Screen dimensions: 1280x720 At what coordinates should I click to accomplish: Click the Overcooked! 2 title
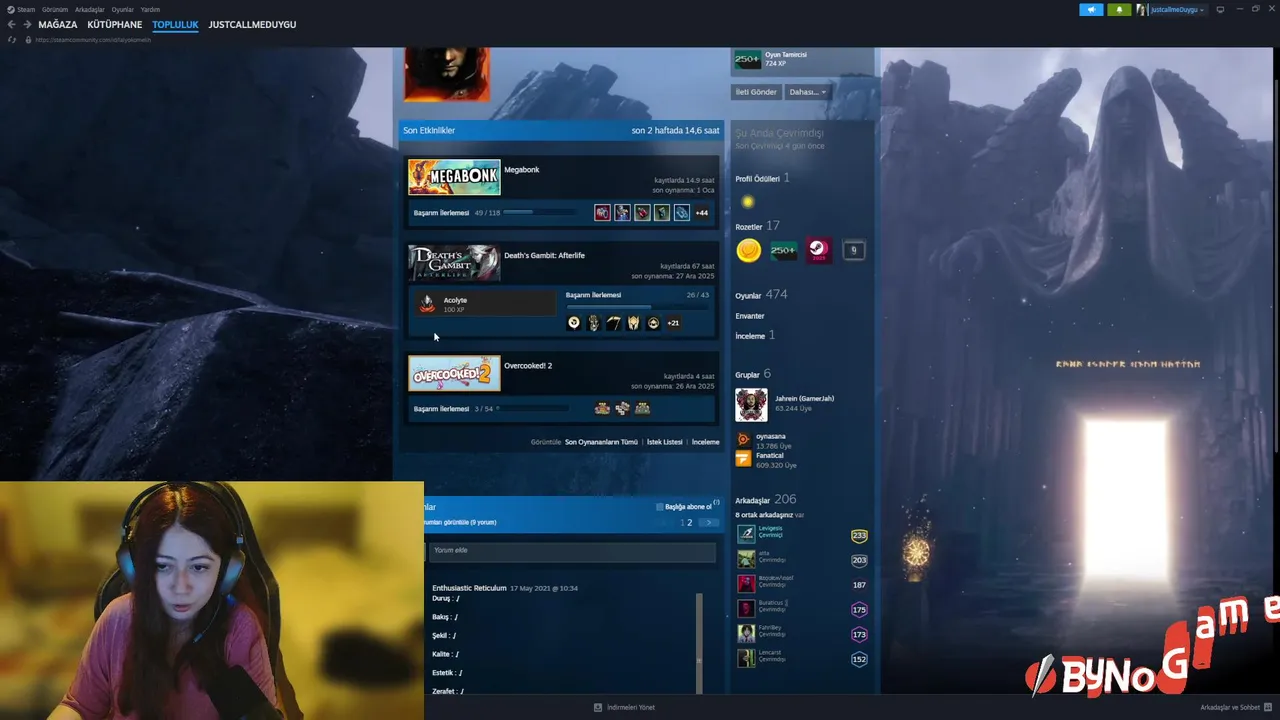[x=528, y=366]
